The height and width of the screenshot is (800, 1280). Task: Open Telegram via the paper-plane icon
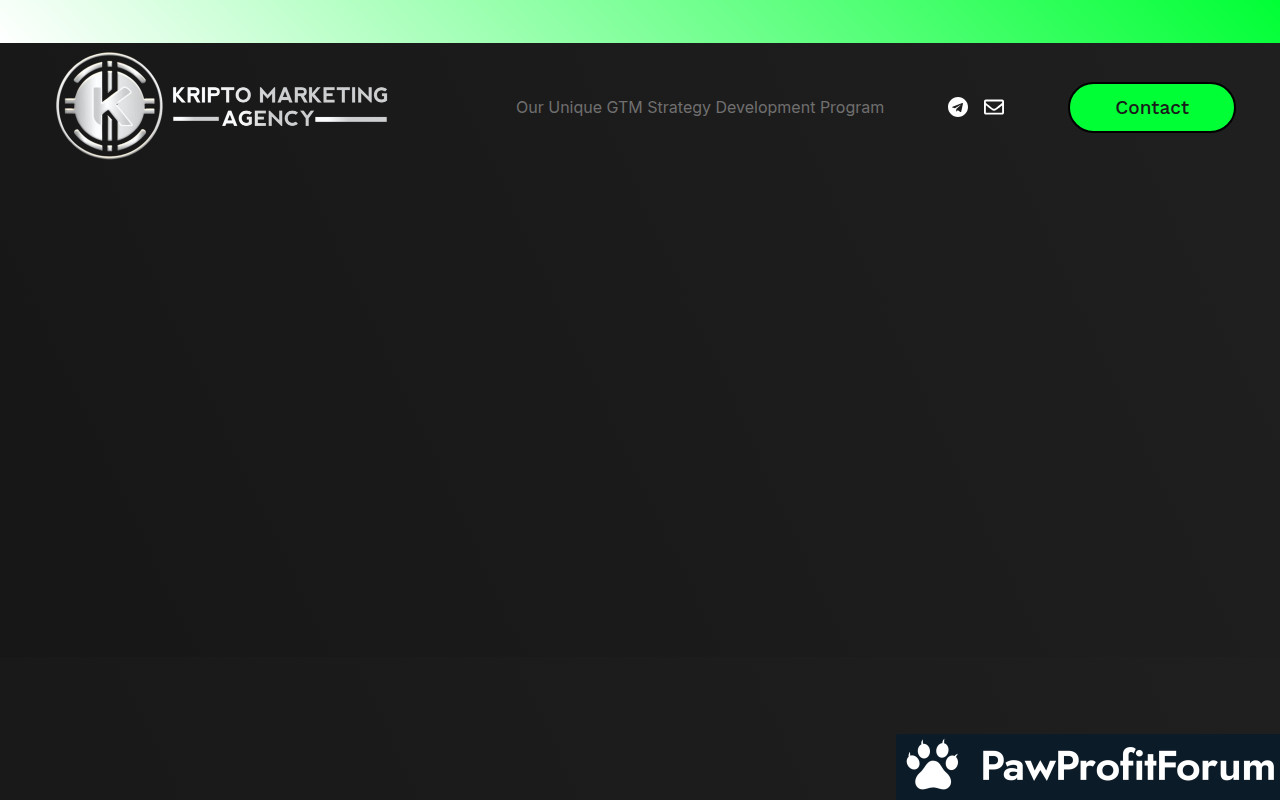(x=958, y=107)
